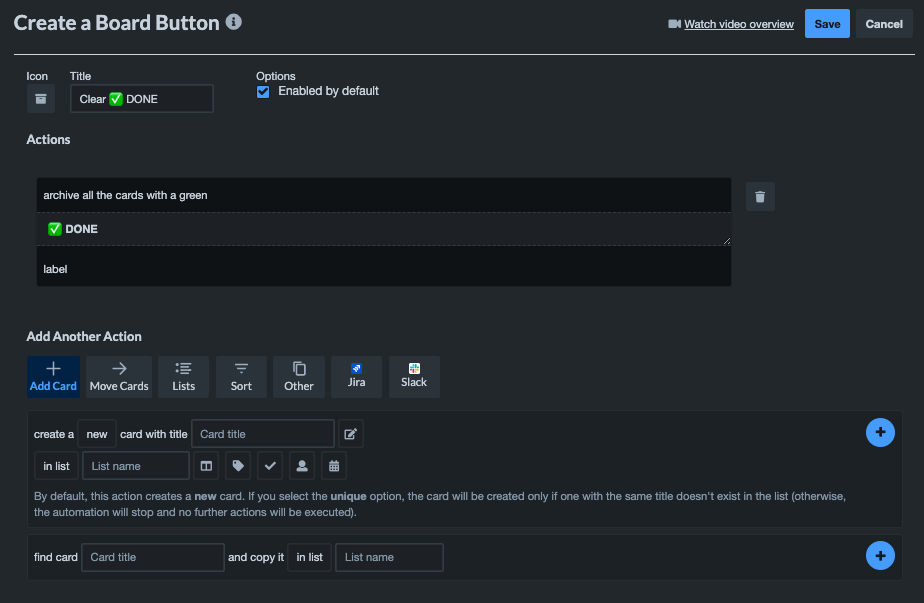
Task: Click the checklist checkmark icon
Action: [270, 466]
